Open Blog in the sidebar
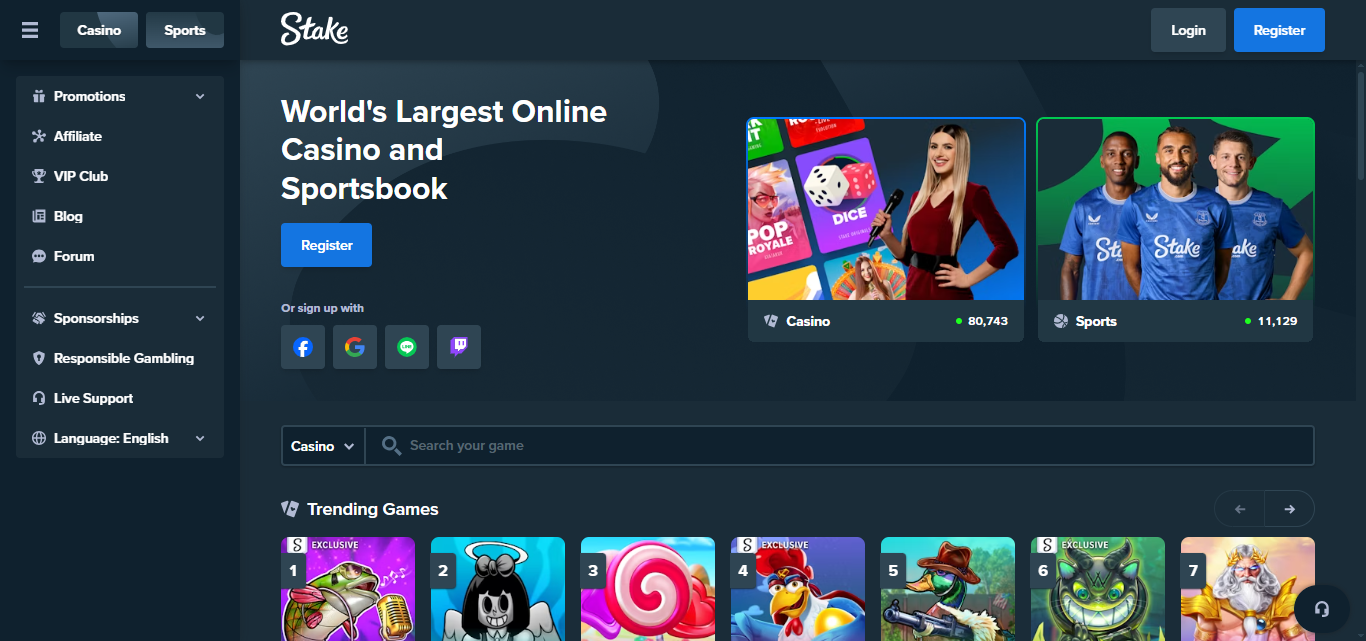Viewport: 1366px width, 641px height. tap(120, 216)
